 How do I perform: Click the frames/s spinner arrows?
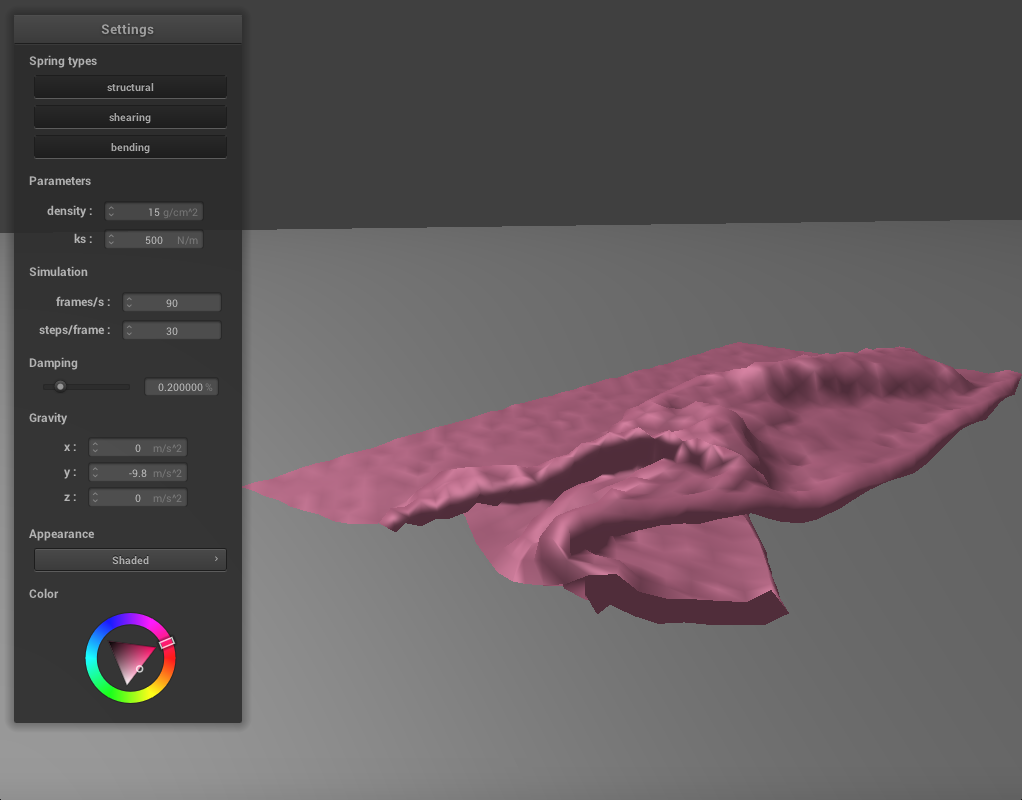tap(129, 303)
